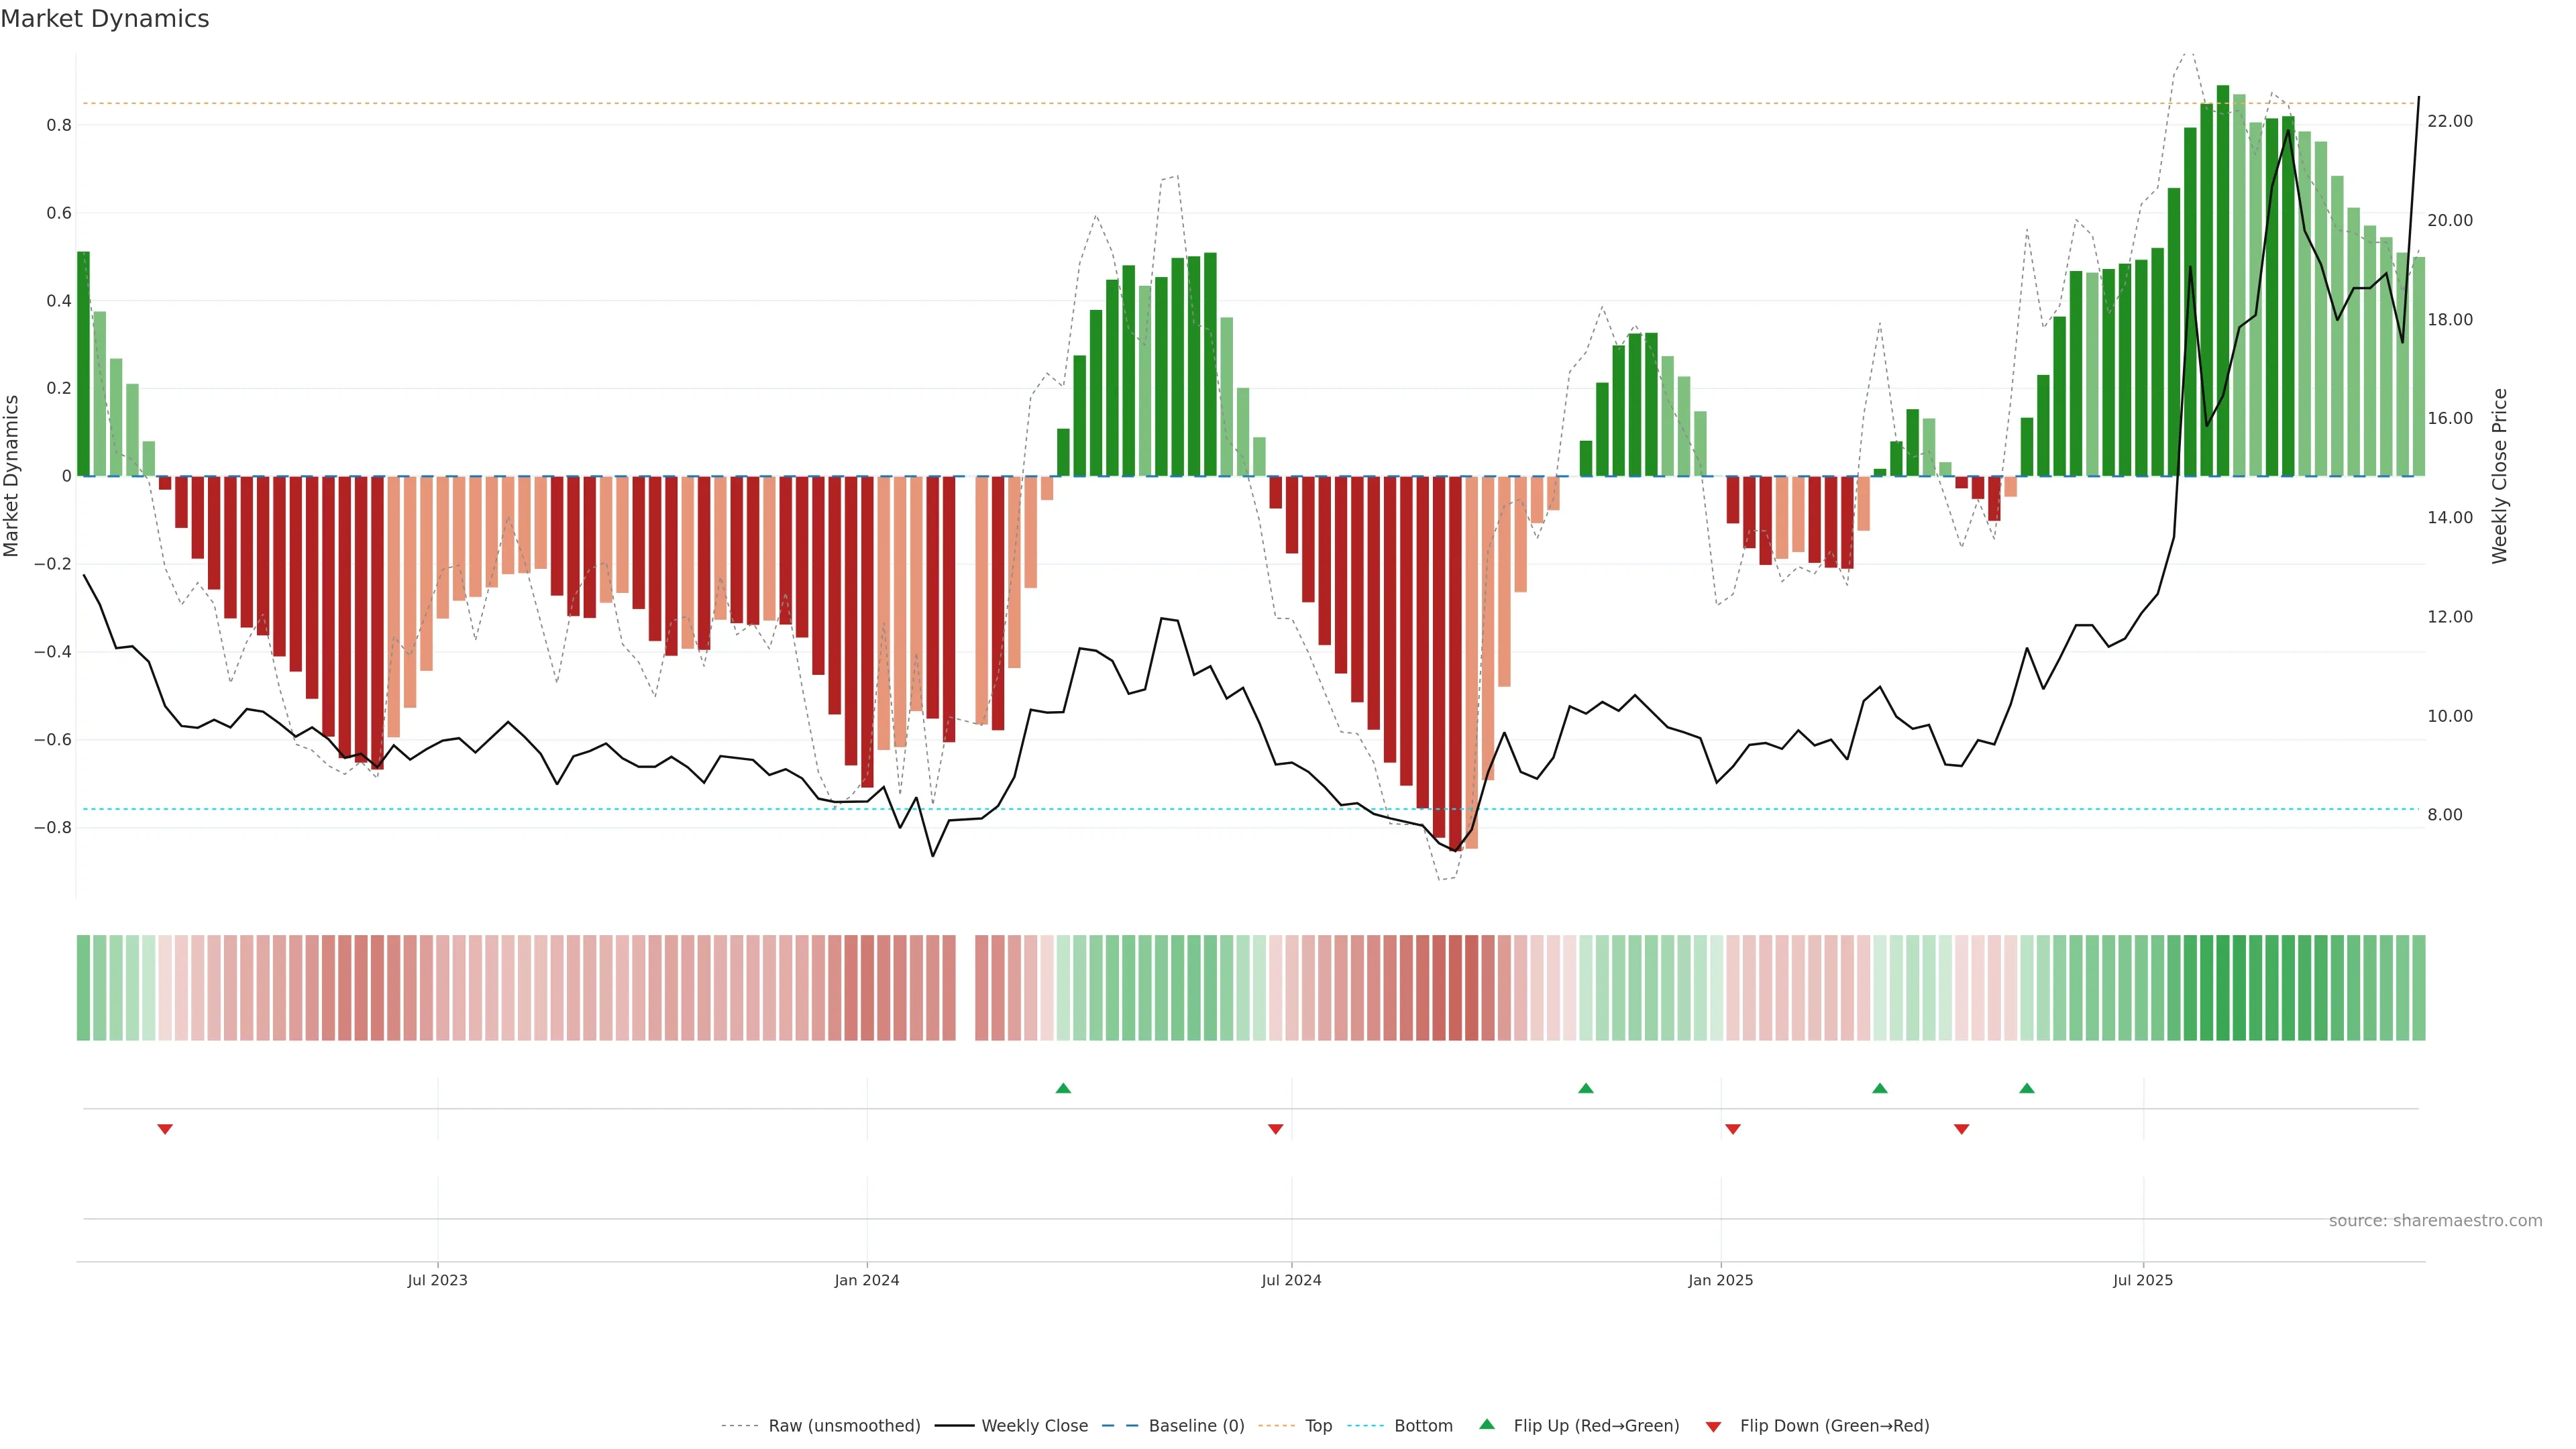
Task: Click the rightmost red Flip Down triangle marker
Action: pos(1961,1129)
